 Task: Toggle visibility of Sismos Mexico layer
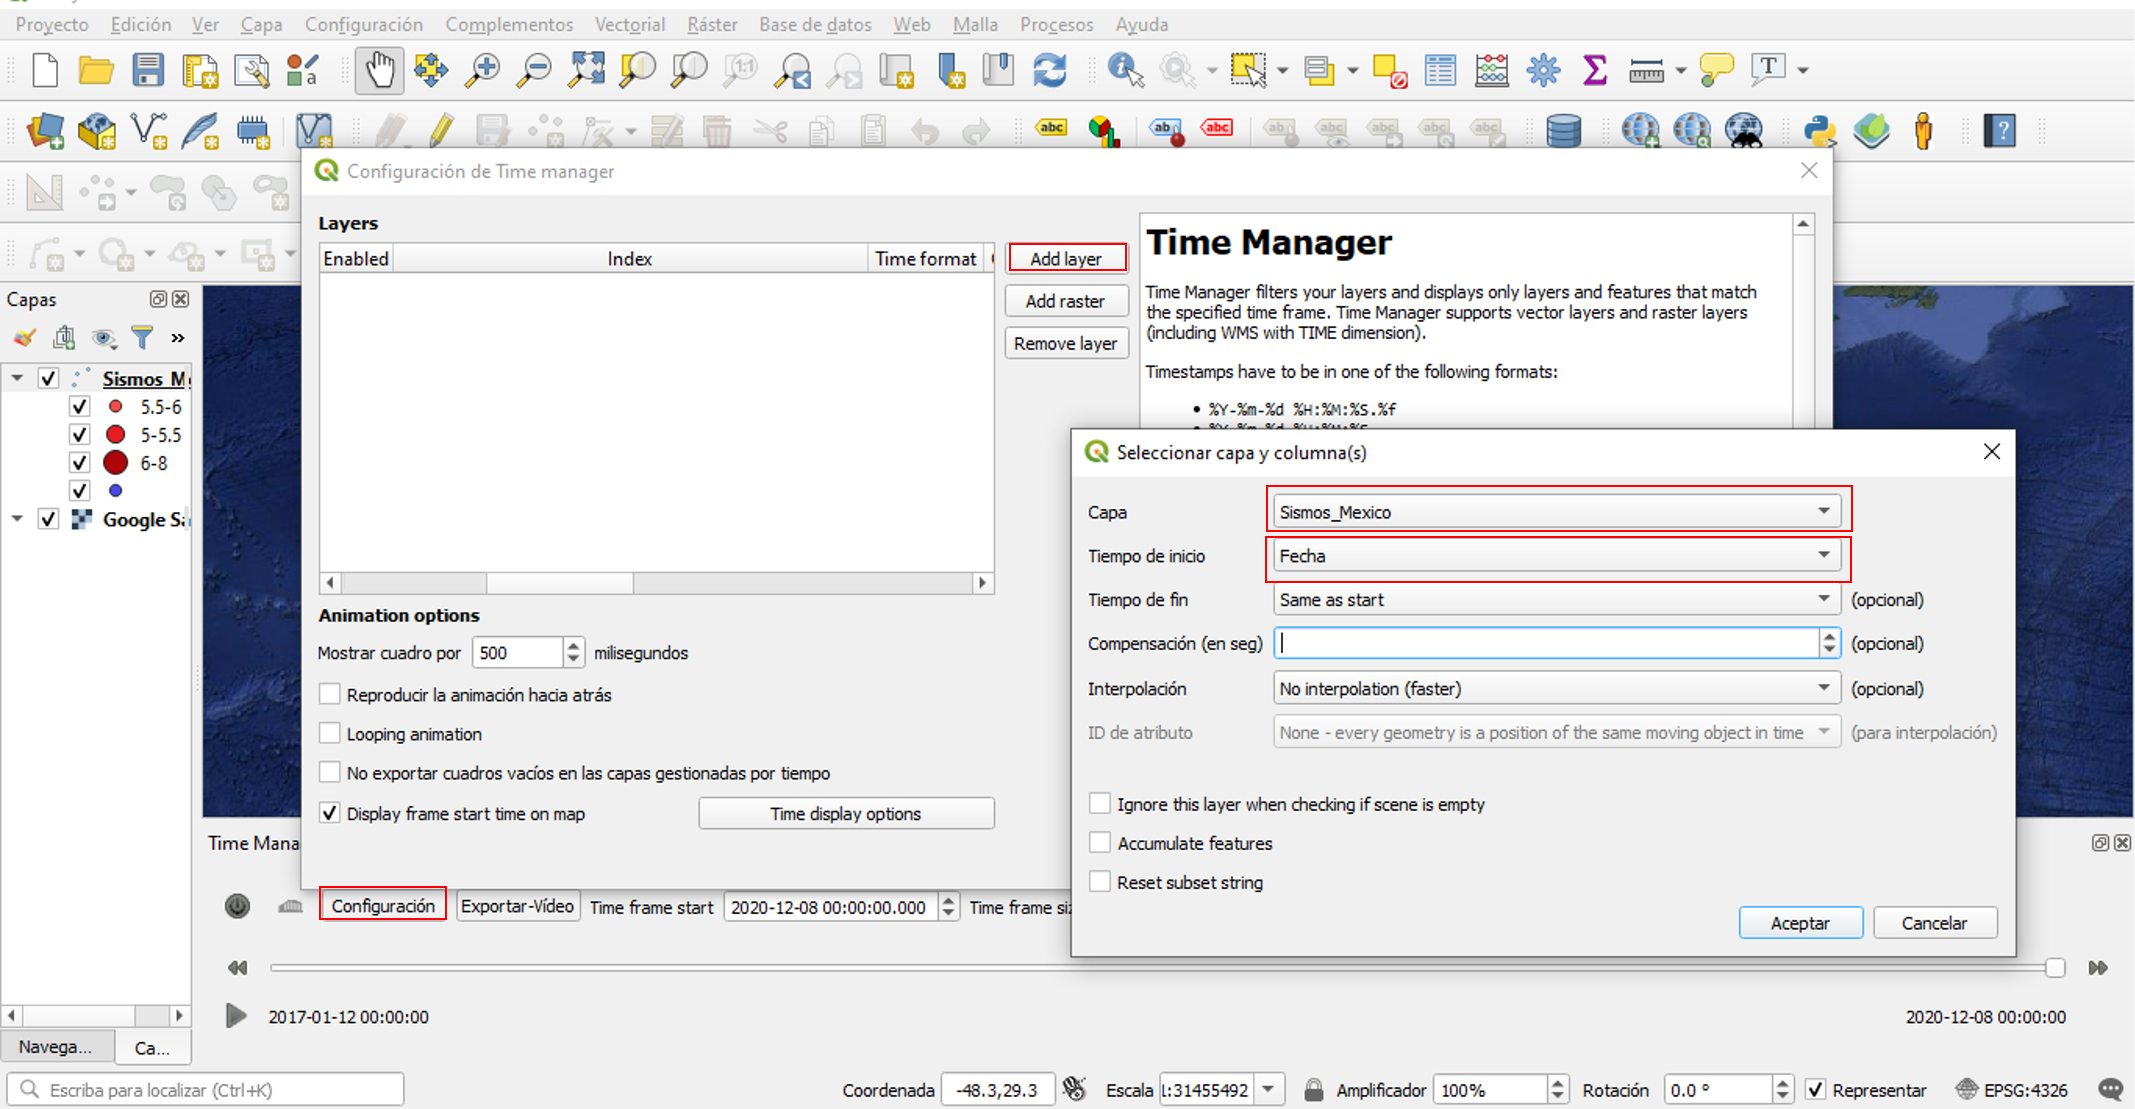[x=48, y=379]
